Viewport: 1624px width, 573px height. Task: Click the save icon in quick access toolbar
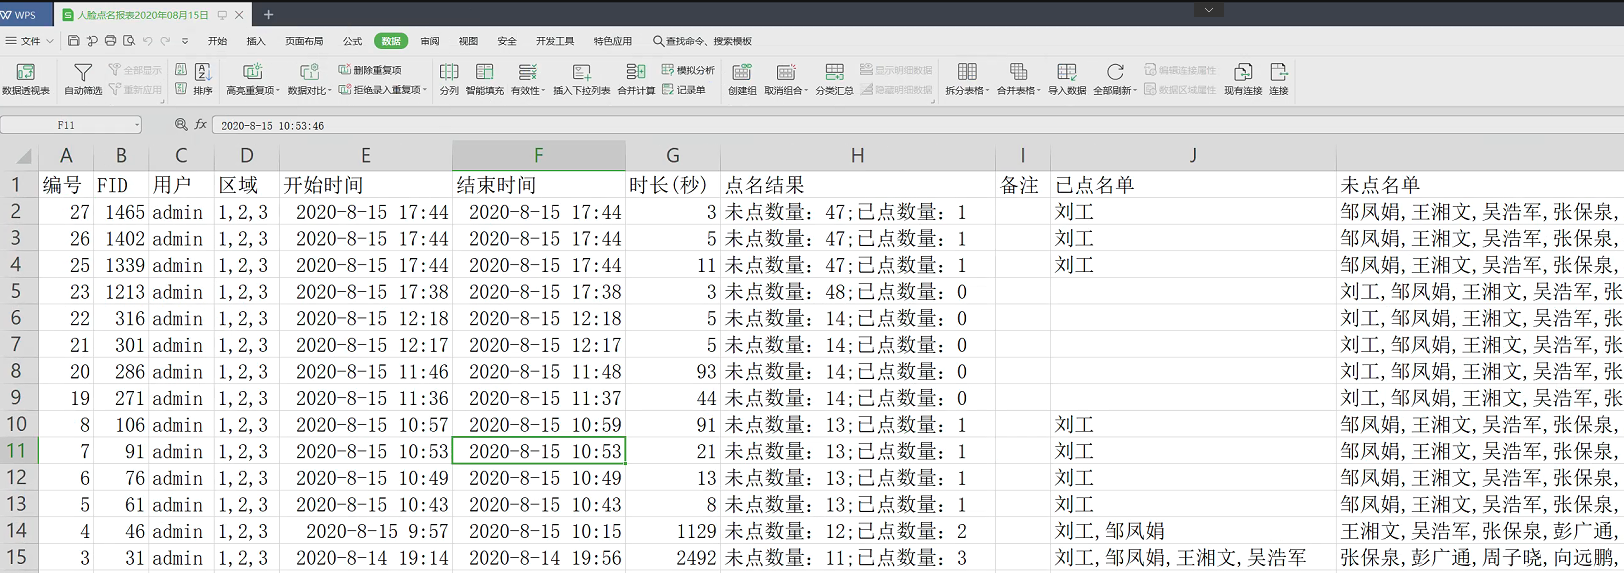(x=73, y=41)
